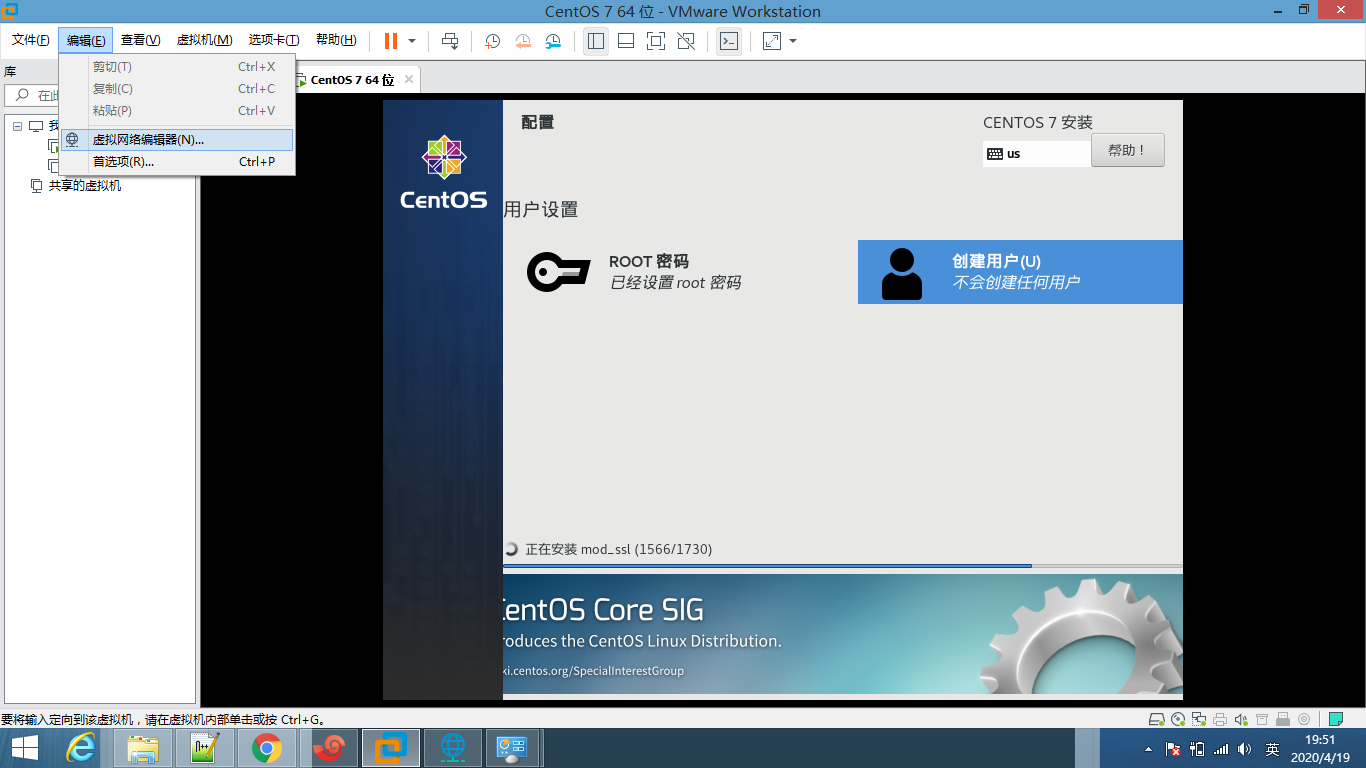Select 首选项(R)... menu entry
The image size is (1366, 768).
(177, 162)
